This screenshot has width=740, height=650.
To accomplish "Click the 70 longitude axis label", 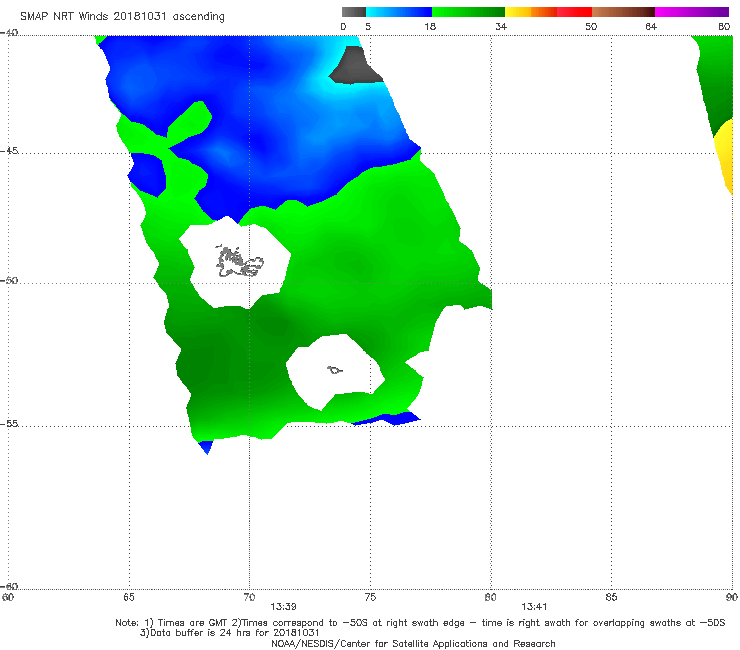I will click(249, 597).
